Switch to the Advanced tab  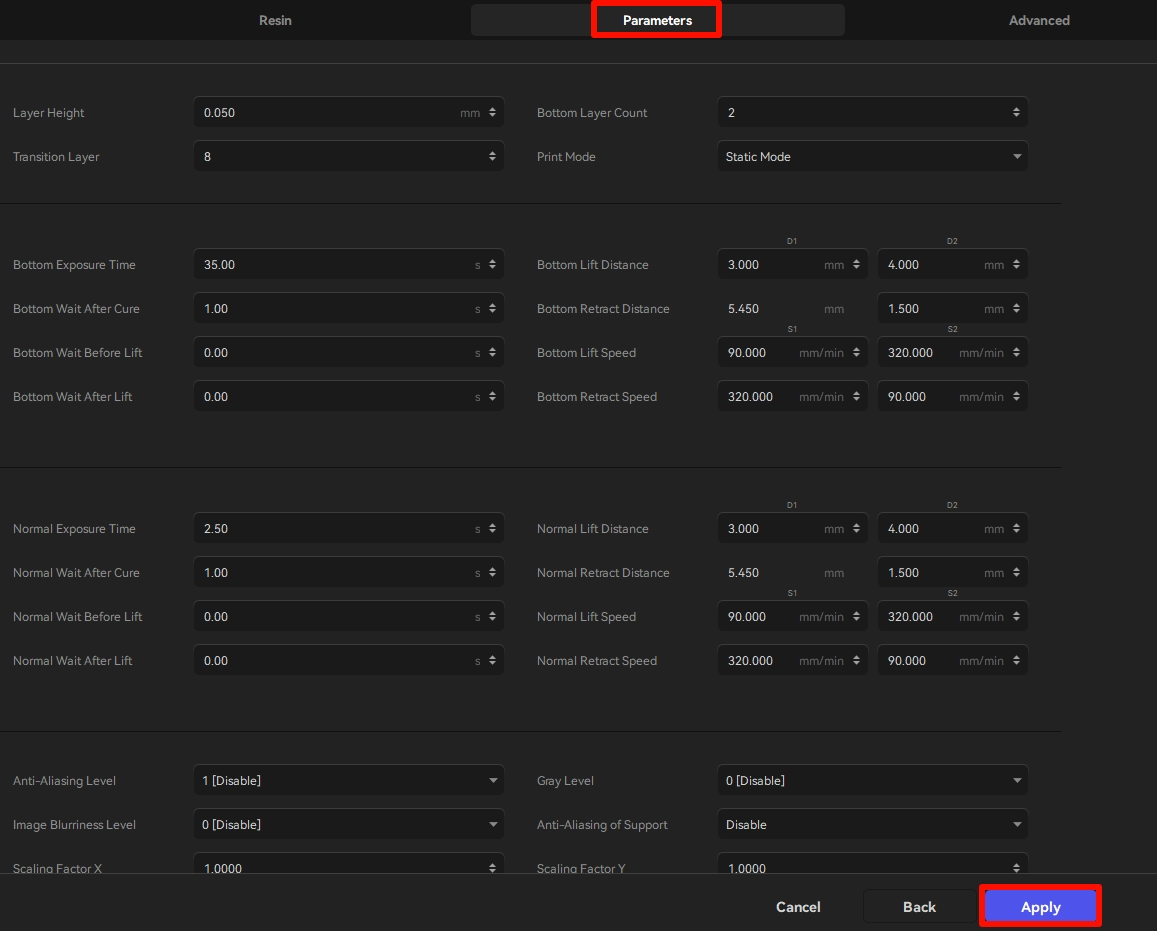click(x=1039, y=20)
